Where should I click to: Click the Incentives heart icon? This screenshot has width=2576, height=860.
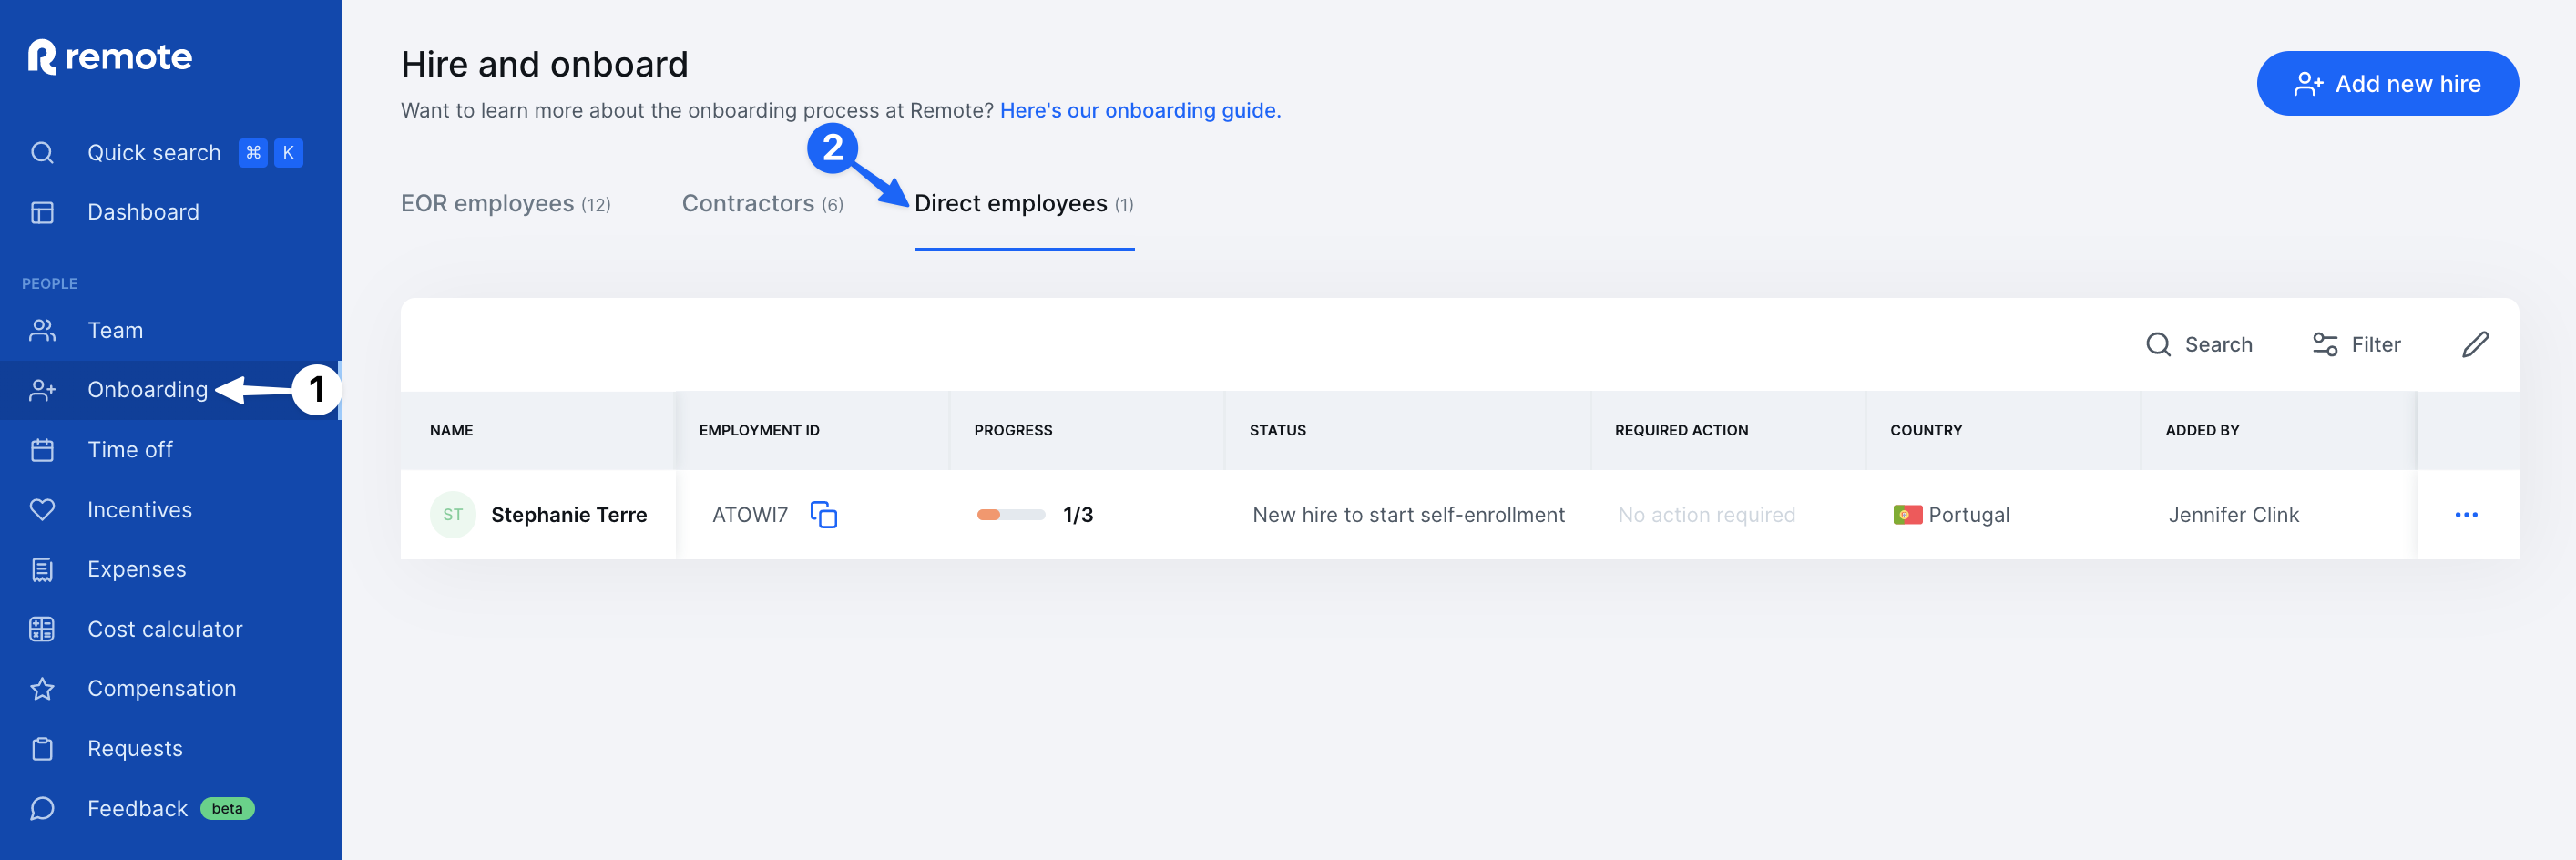tap(42, 509)
